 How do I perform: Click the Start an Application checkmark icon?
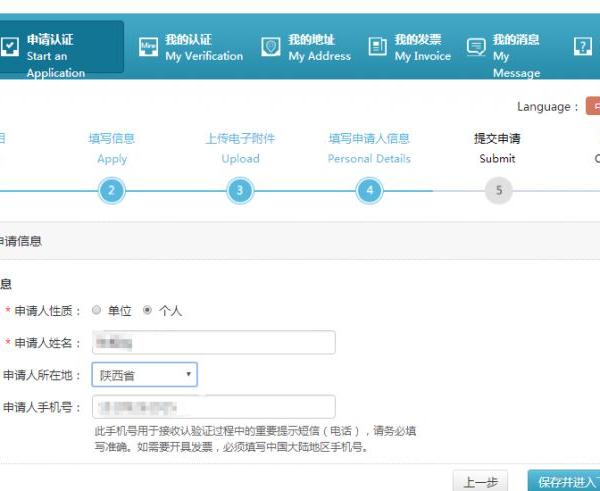click(9, 46)
